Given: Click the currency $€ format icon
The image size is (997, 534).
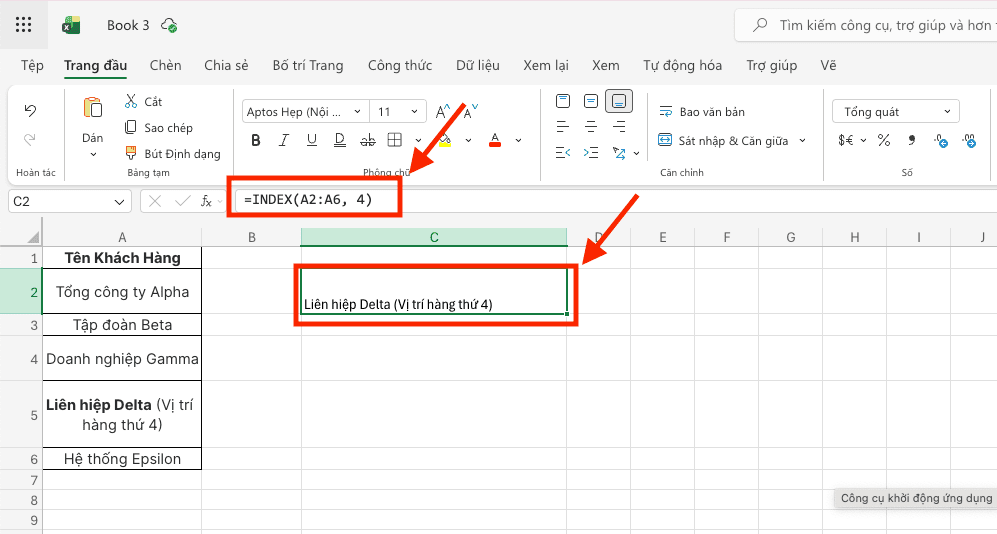Looking at the screenshot, I should pyautogui.click(x=845, y=140).
